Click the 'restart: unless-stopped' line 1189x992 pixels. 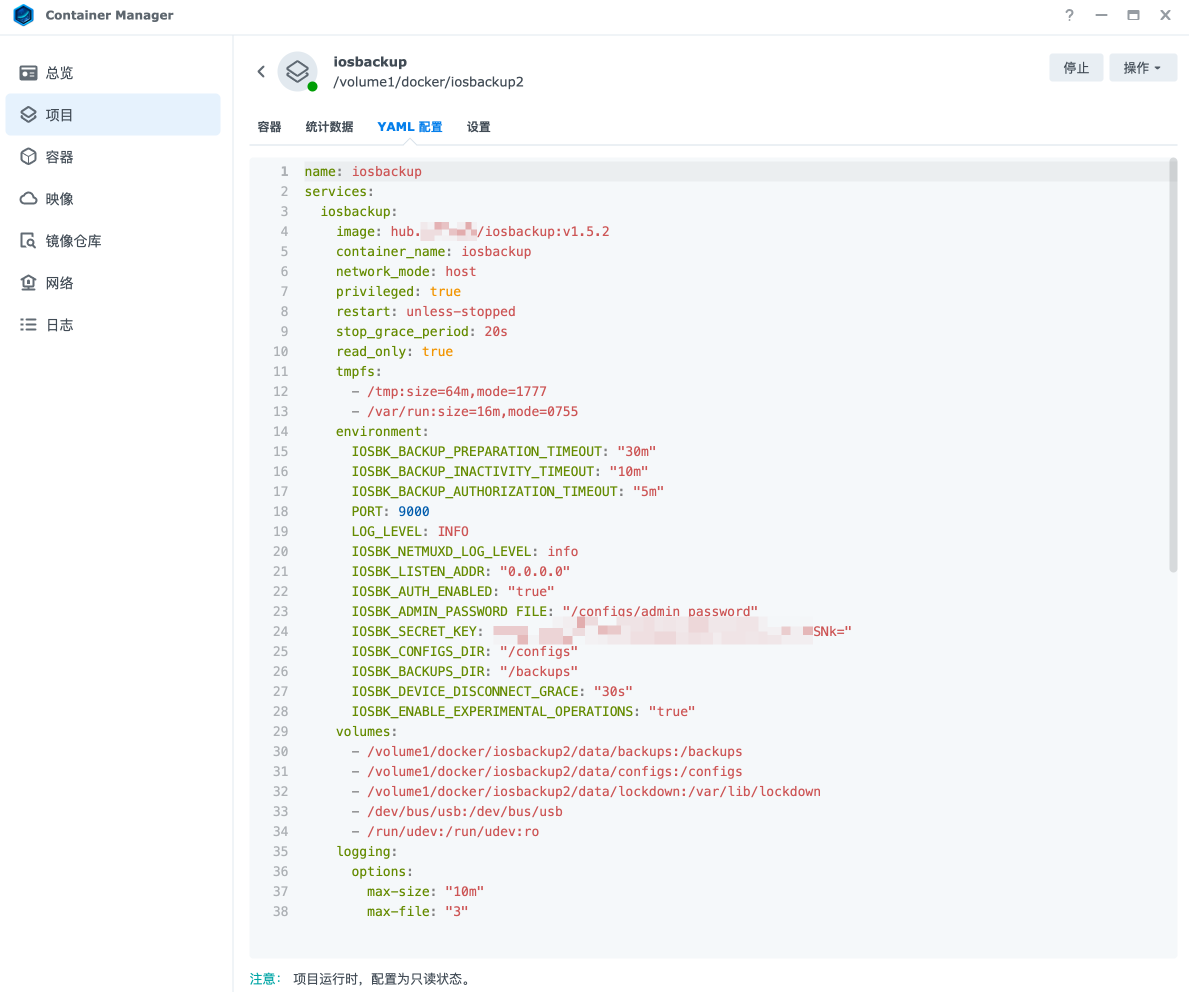(425, 311)
